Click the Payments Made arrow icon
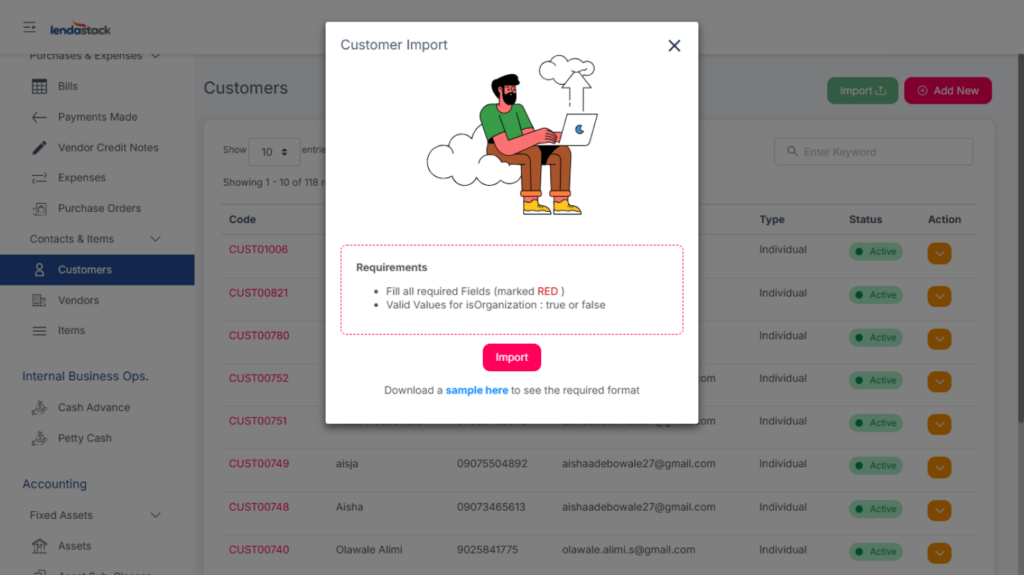Viewport: 1024px width, 575px height. [x=40, y=117]
